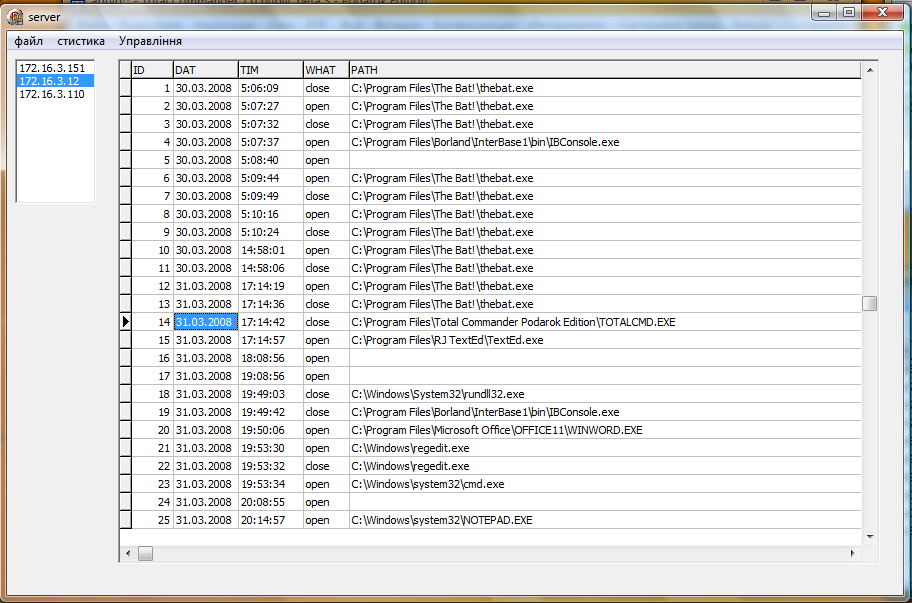The width and height of the screenshot is (912, 603).
Task: Click the empty path cell in row 5
Action: pos(605,160)
